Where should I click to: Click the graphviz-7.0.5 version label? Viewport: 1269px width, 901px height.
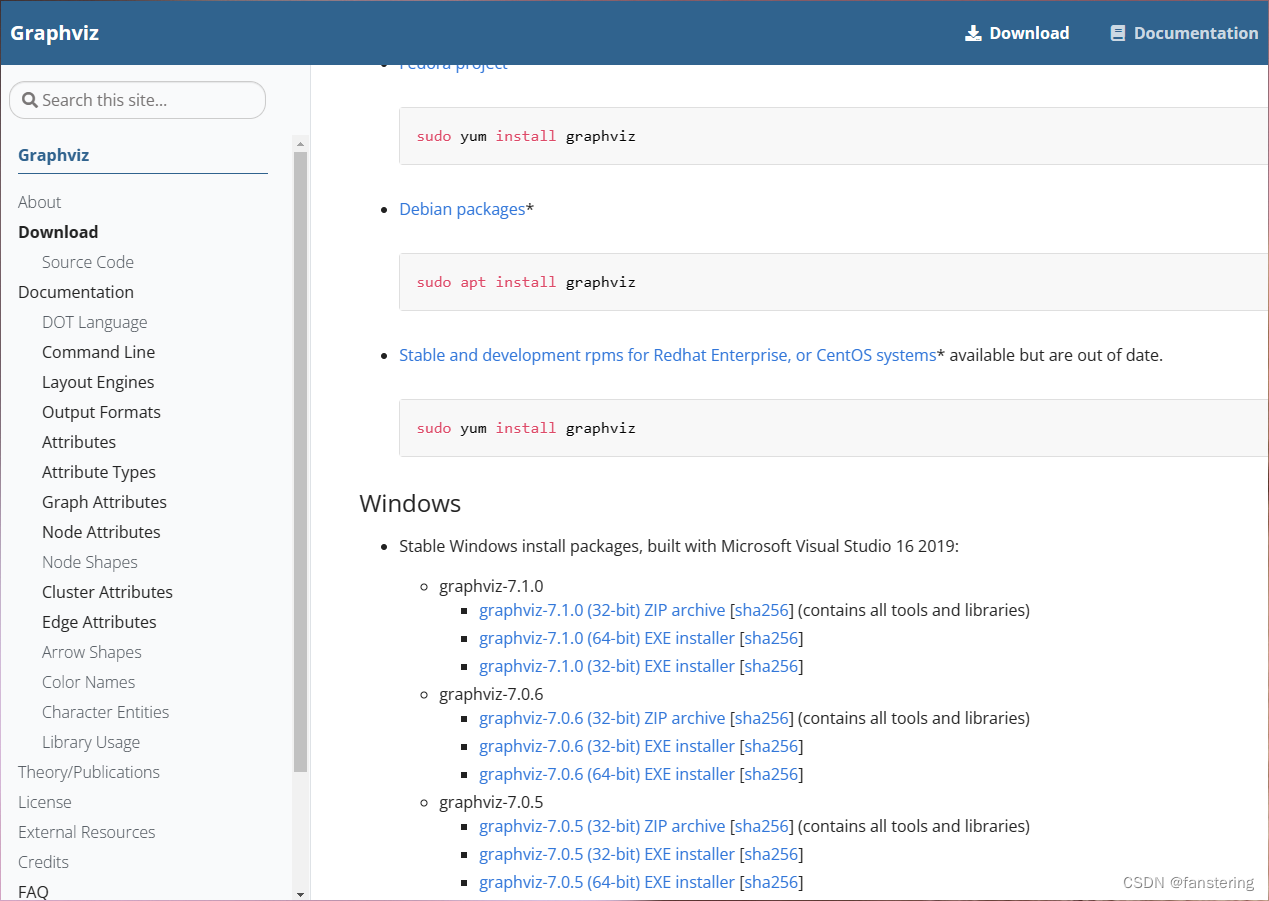(x=491, y=802)
